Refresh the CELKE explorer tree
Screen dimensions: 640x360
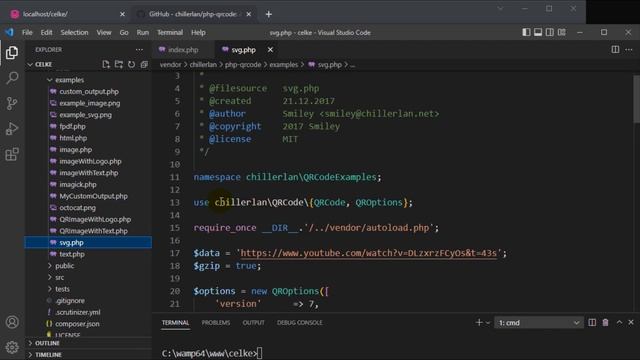point(131,64)
